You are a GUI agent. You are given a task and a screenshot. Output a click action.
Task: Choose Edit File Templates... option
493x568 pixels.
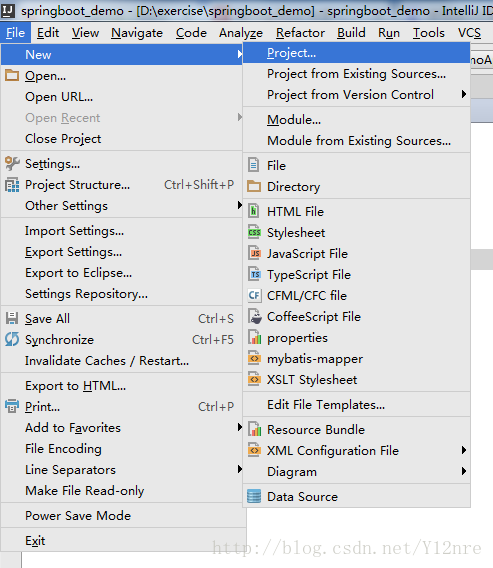pos(326,405)
